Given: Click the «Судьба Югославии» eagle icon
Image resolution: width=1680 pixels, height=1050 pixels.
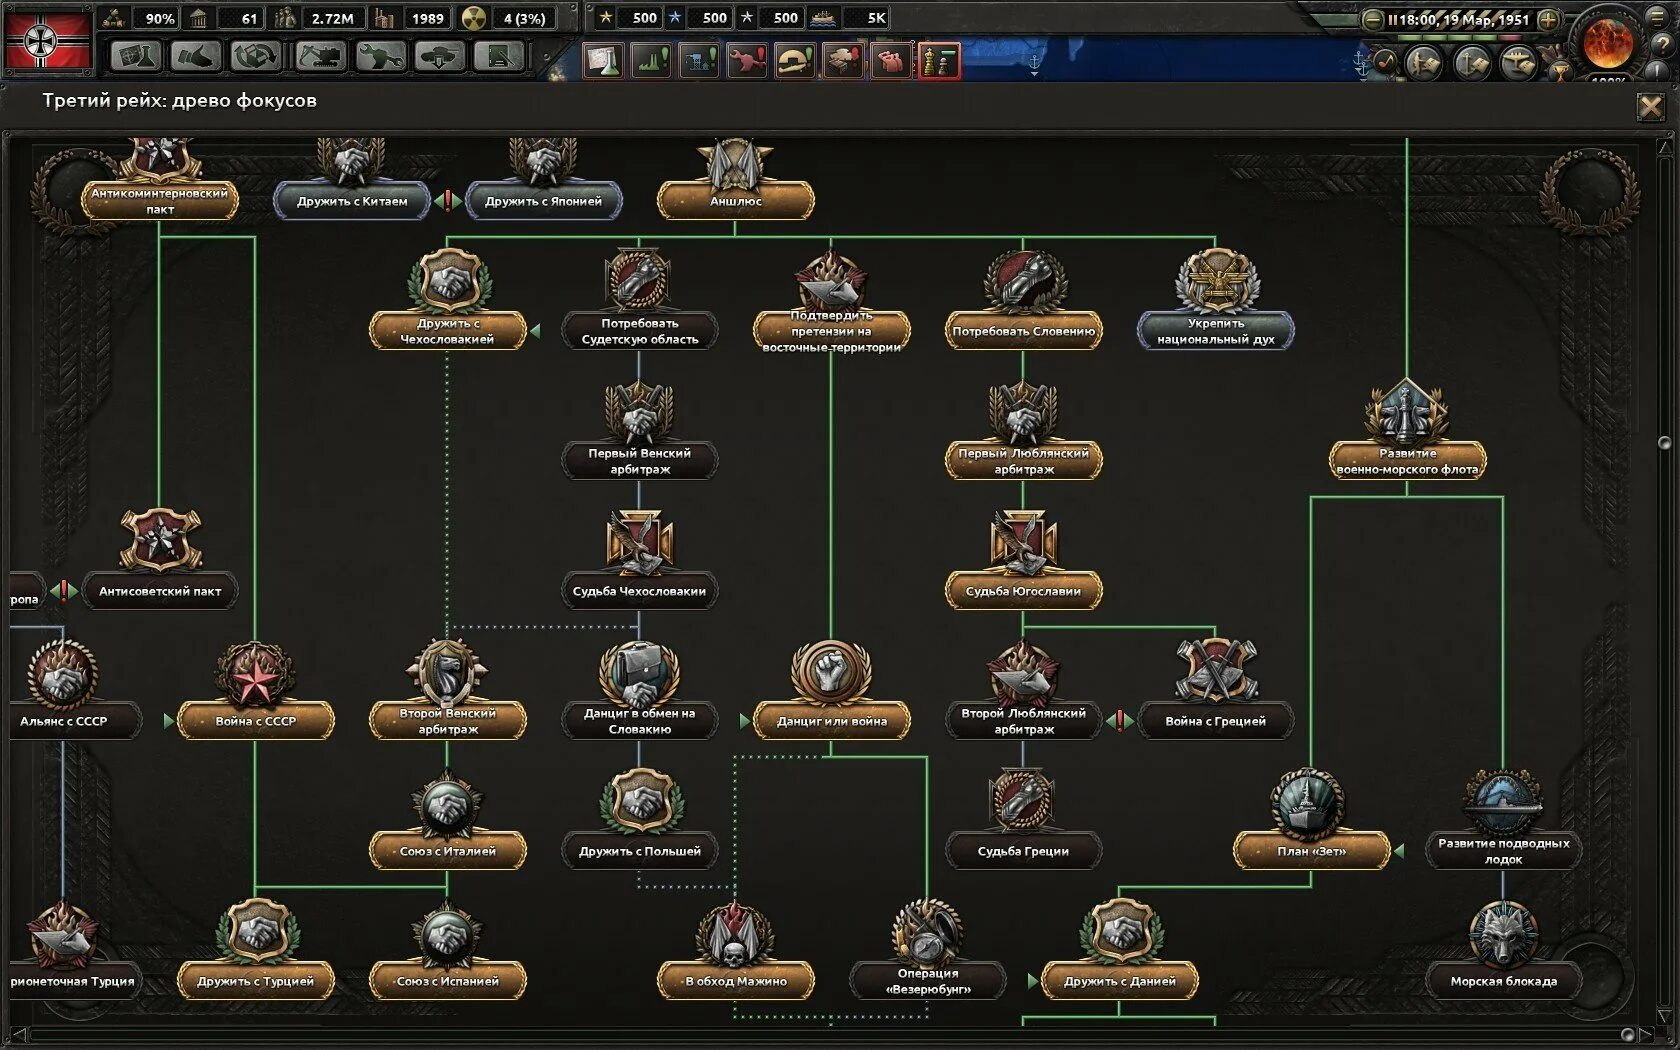Looking at the screenshot, I should pyautogui.click(x=1024, y=542).
